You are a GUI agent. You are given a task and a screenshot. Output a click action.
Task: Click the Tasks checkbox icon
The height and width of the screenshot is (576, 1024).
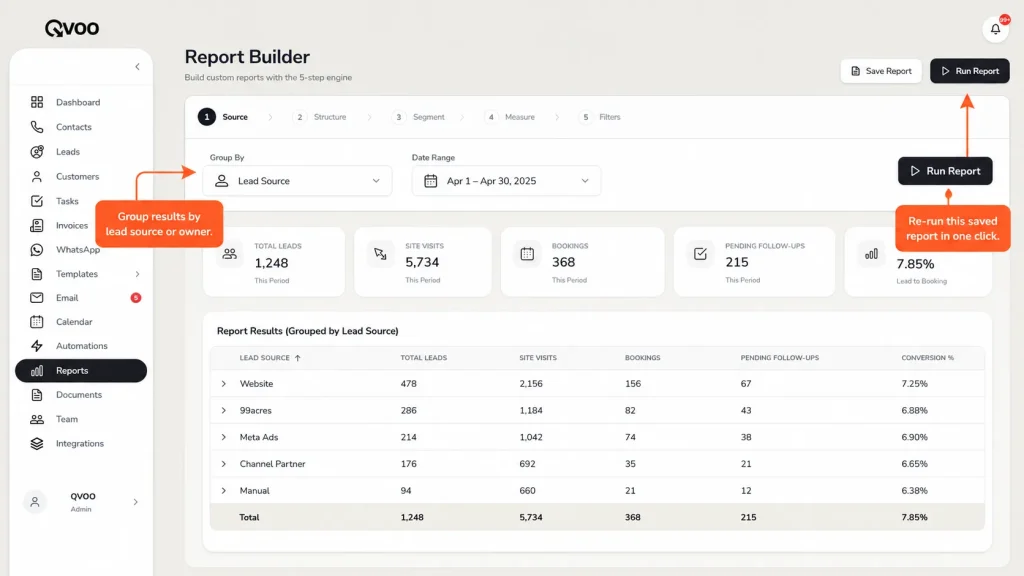[x=37, y=201]
